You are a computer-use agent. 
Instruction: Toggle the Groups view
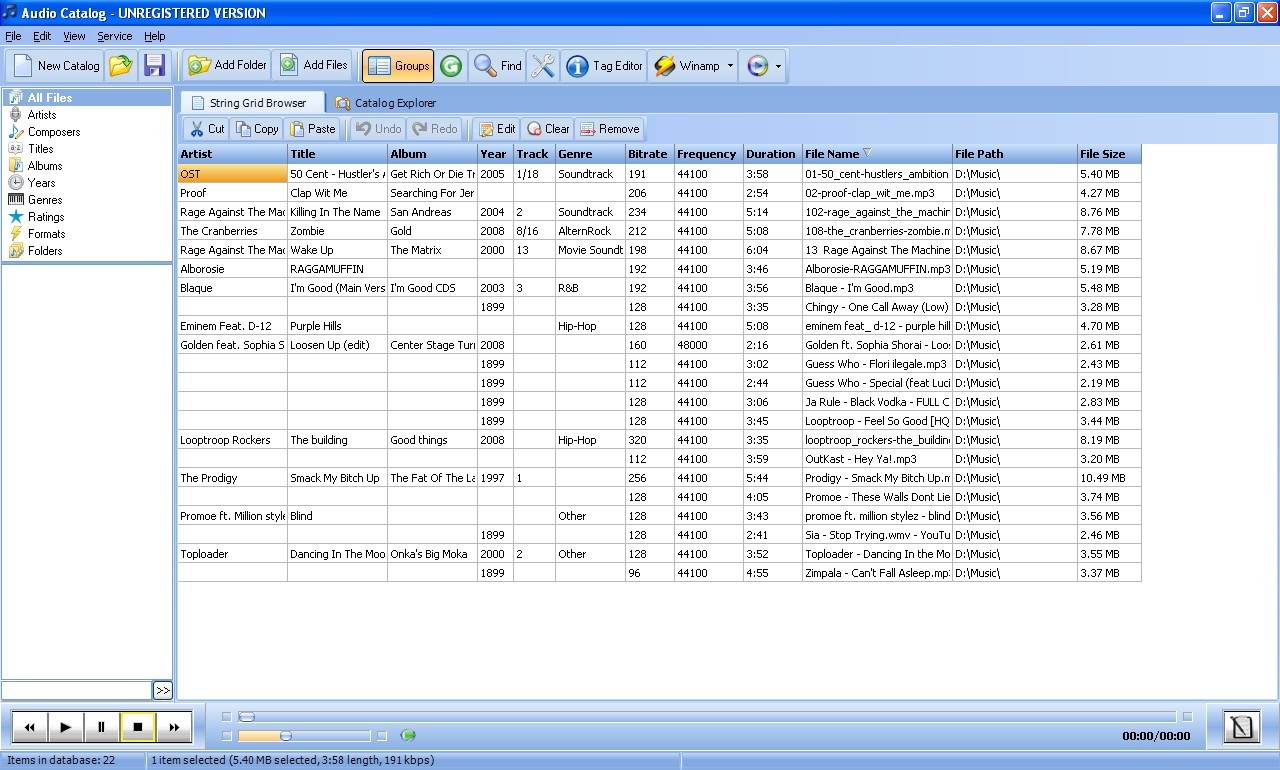(398, 66)
